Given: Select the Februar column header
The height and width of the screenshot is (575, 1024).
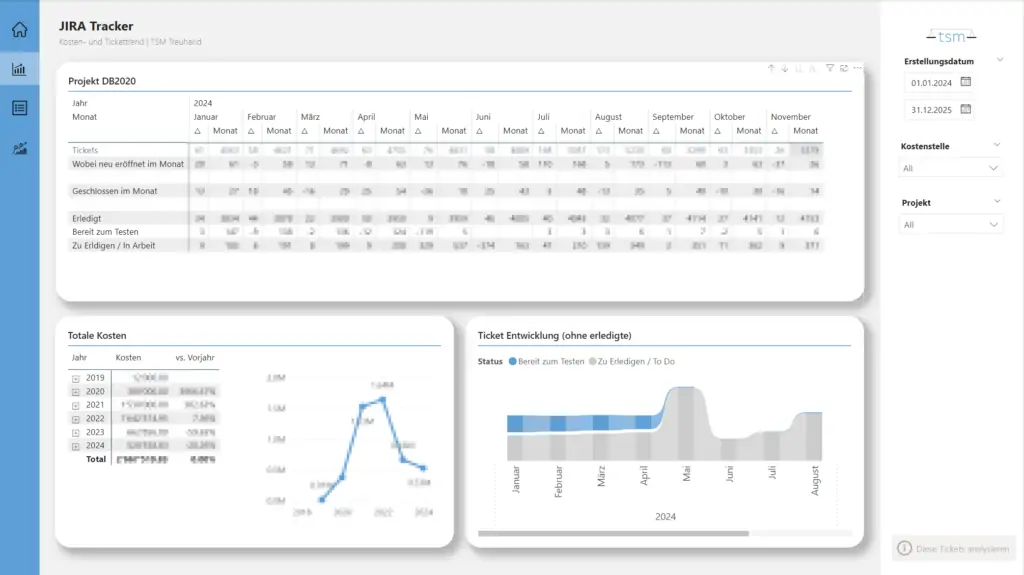Looking at the screenshot, I should point(261,117).
